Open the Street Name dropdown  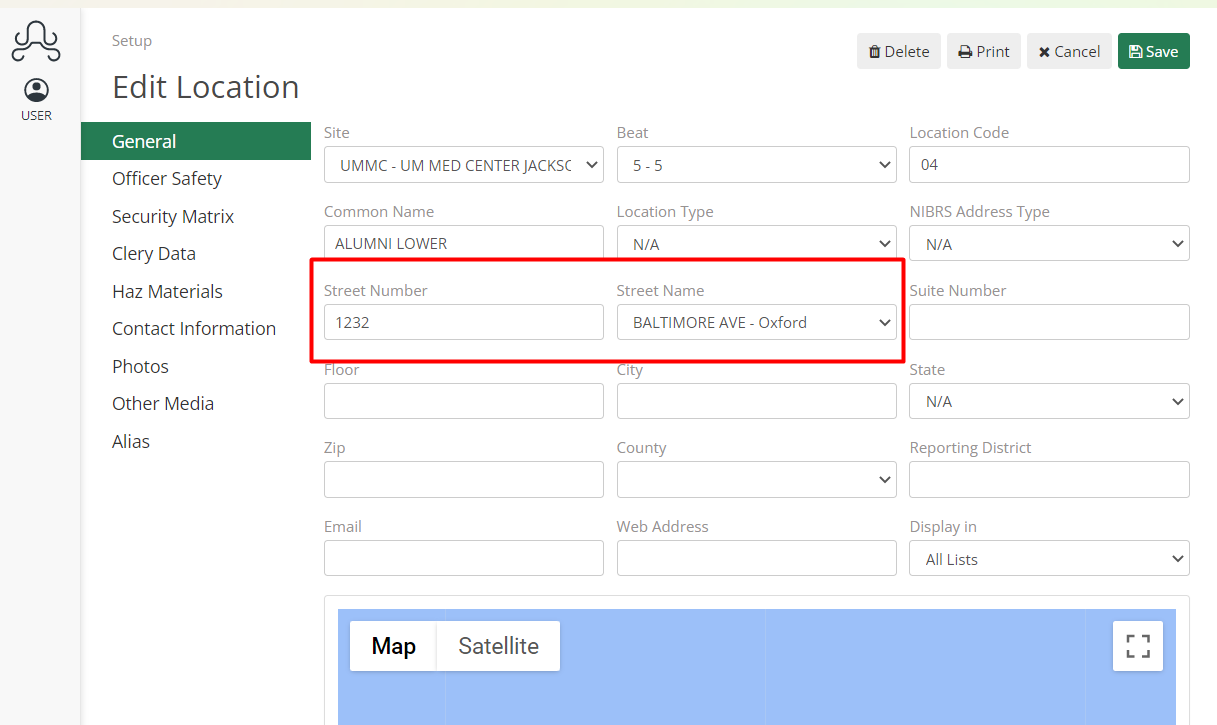pos(756,322)
